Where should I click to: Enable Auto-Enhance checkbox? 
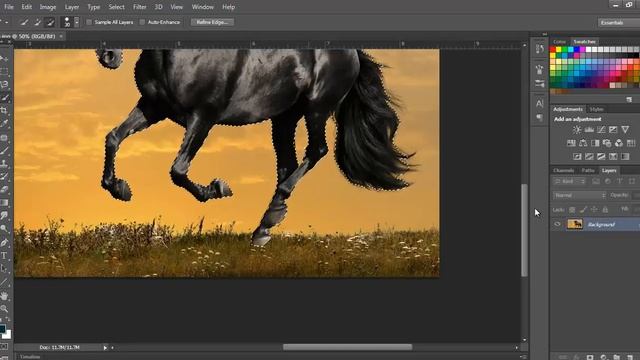tap(142, 22)
